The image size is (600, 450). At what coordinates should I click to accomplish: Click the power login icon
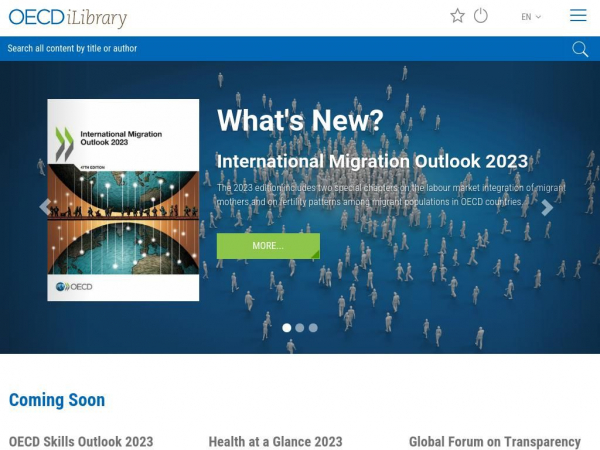pos(481,16)
